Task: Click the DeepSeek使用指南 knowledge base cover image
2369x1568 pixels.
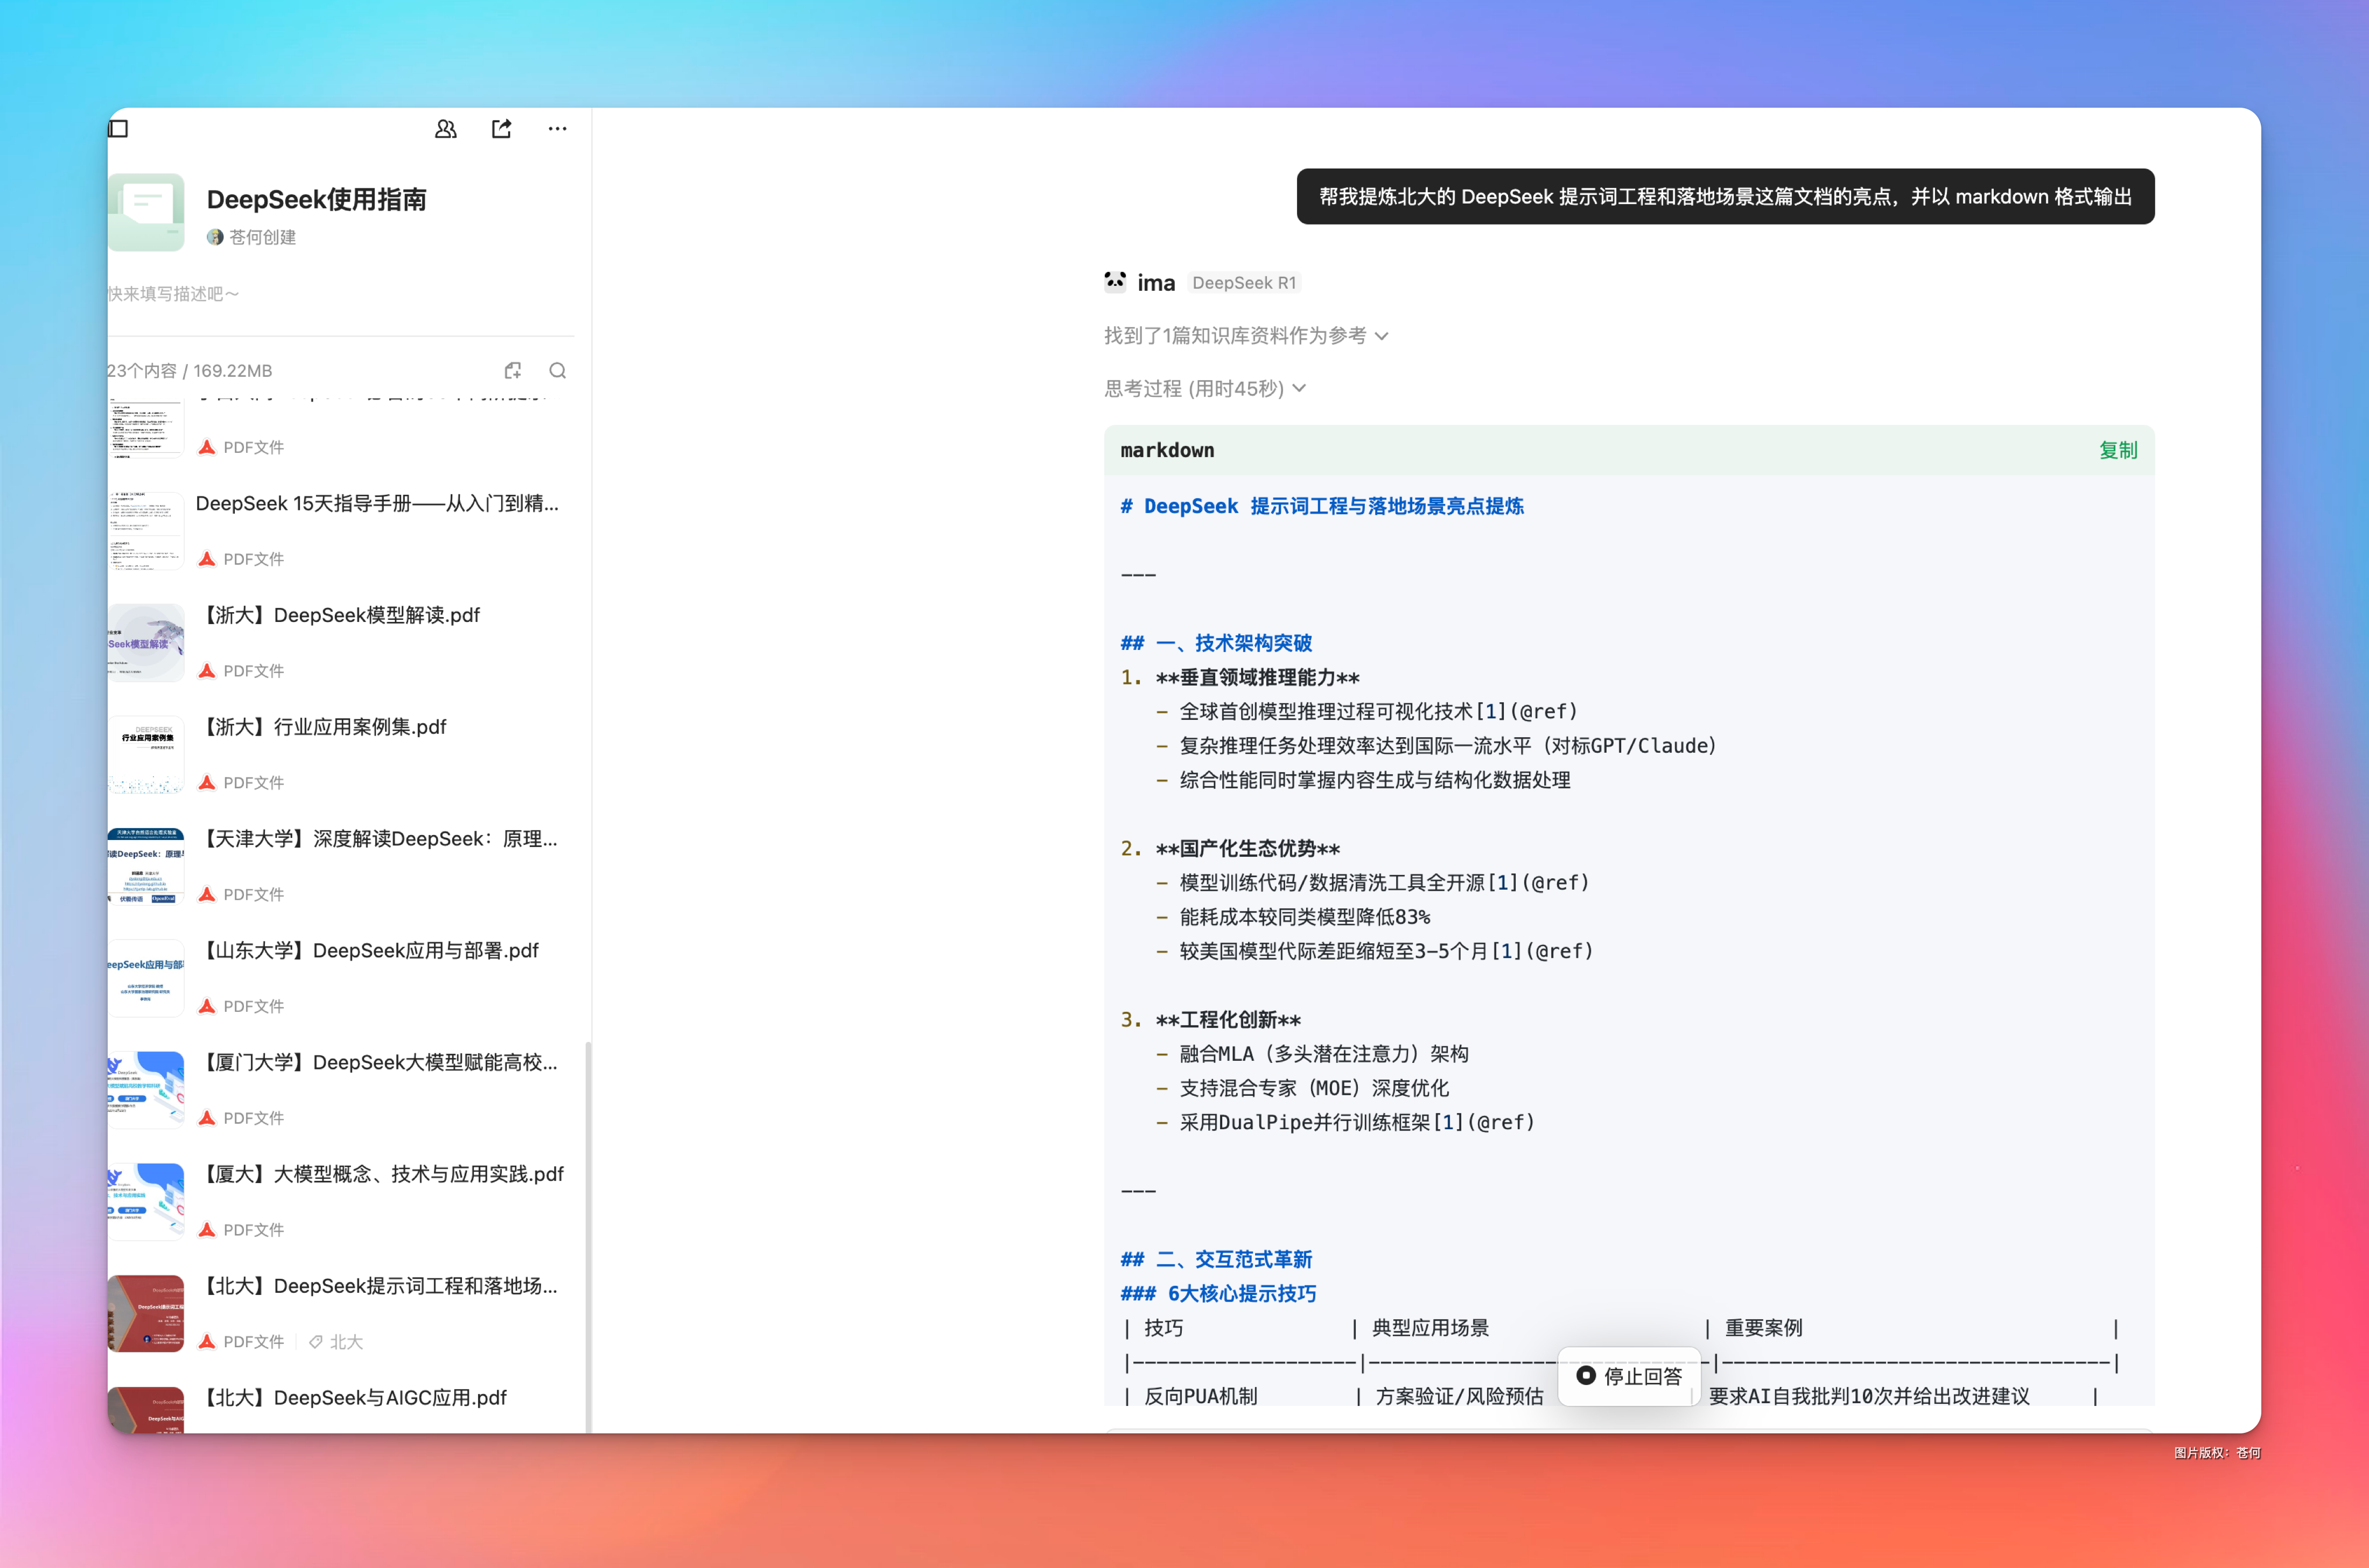Action: pos(146,212)
